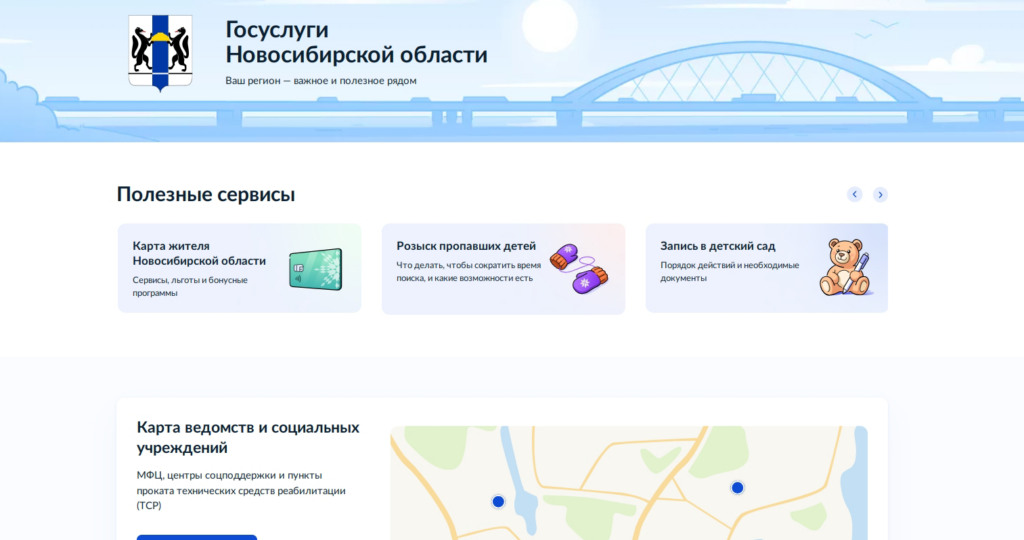Click the green resident card illustration
This screenshot has width=1024, height=540.
316,269
